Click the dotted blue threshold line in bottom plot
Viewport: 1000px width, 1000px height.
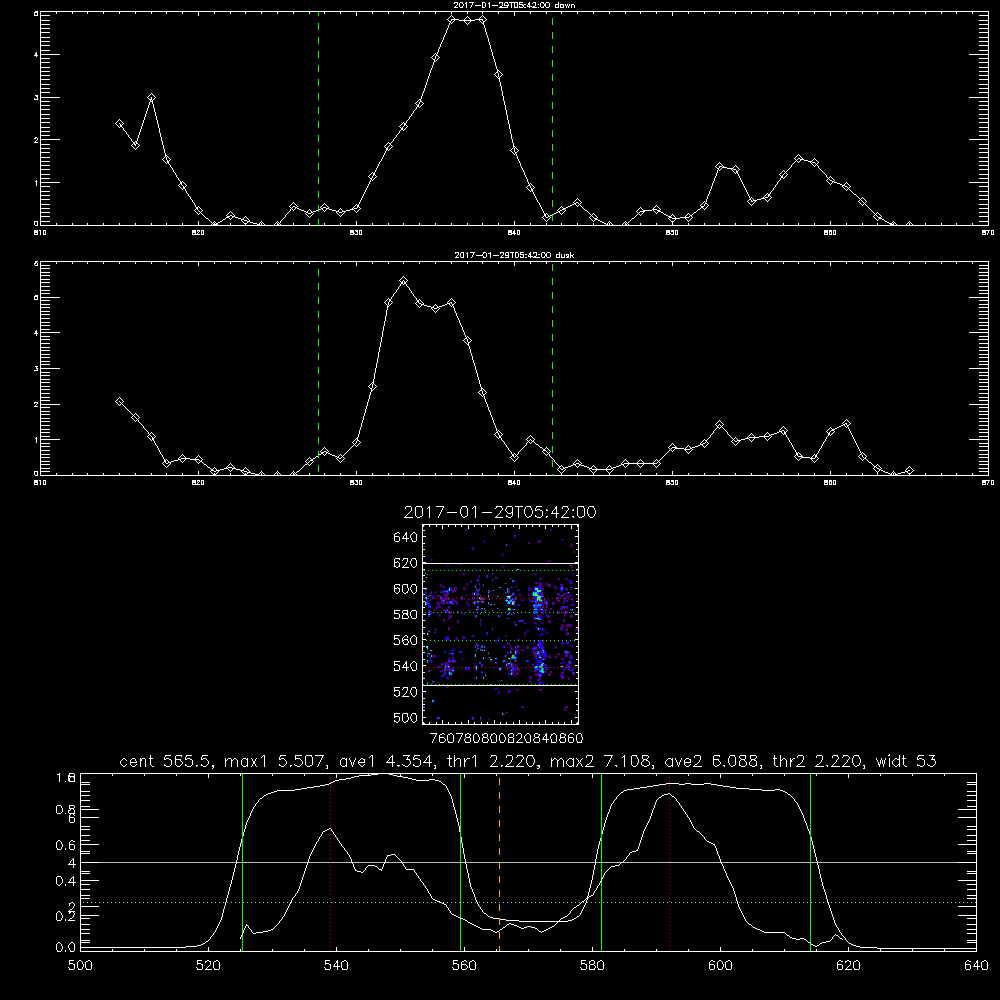528,902
